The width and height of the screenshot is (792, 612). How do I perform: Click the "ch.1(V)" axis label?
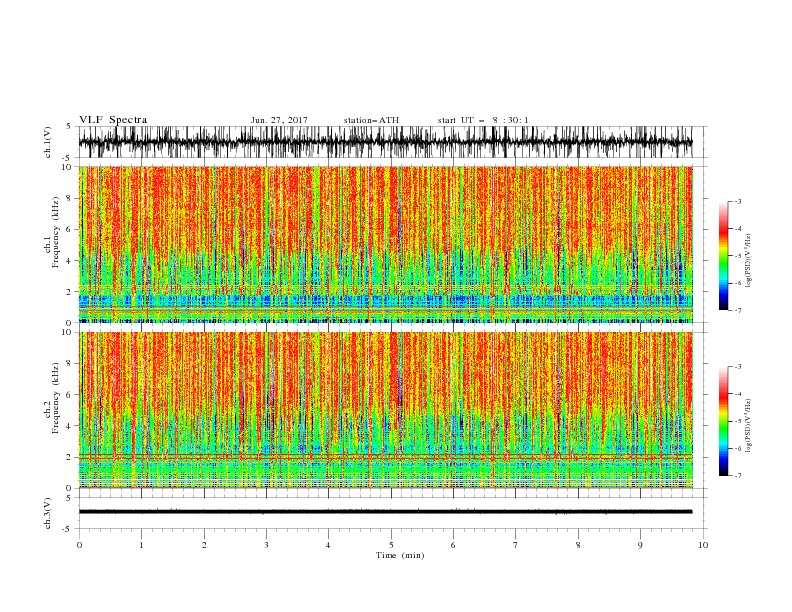point(48,142)
